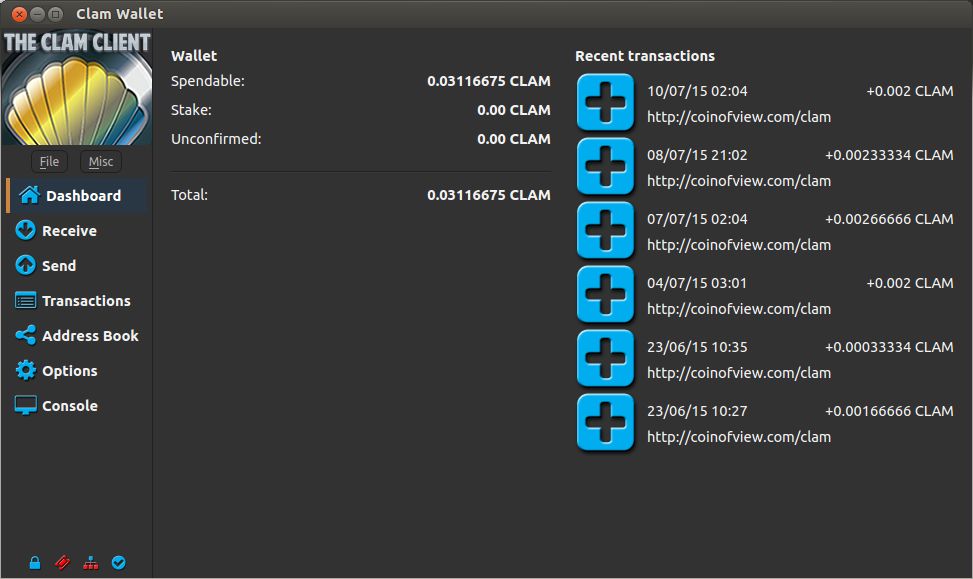Click the sync checkmark status icon
This screenshot has height=579, width=973.
pyautogui.click(x=119, y=563)
